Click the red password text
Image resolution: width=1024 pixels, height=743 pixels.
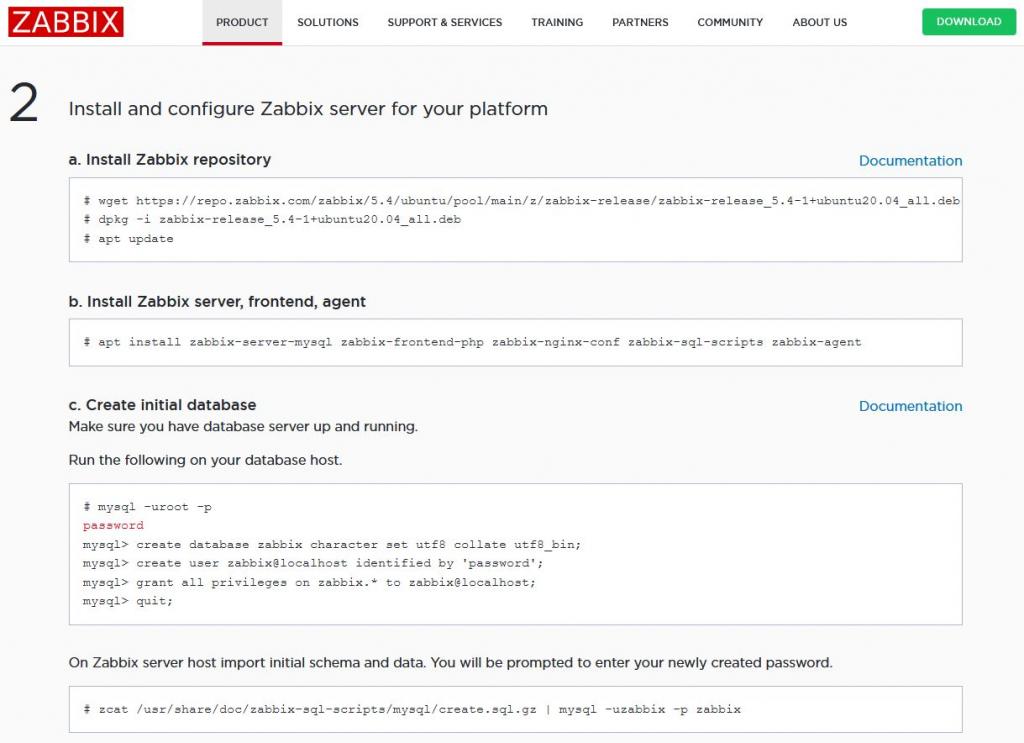[113, 526]
